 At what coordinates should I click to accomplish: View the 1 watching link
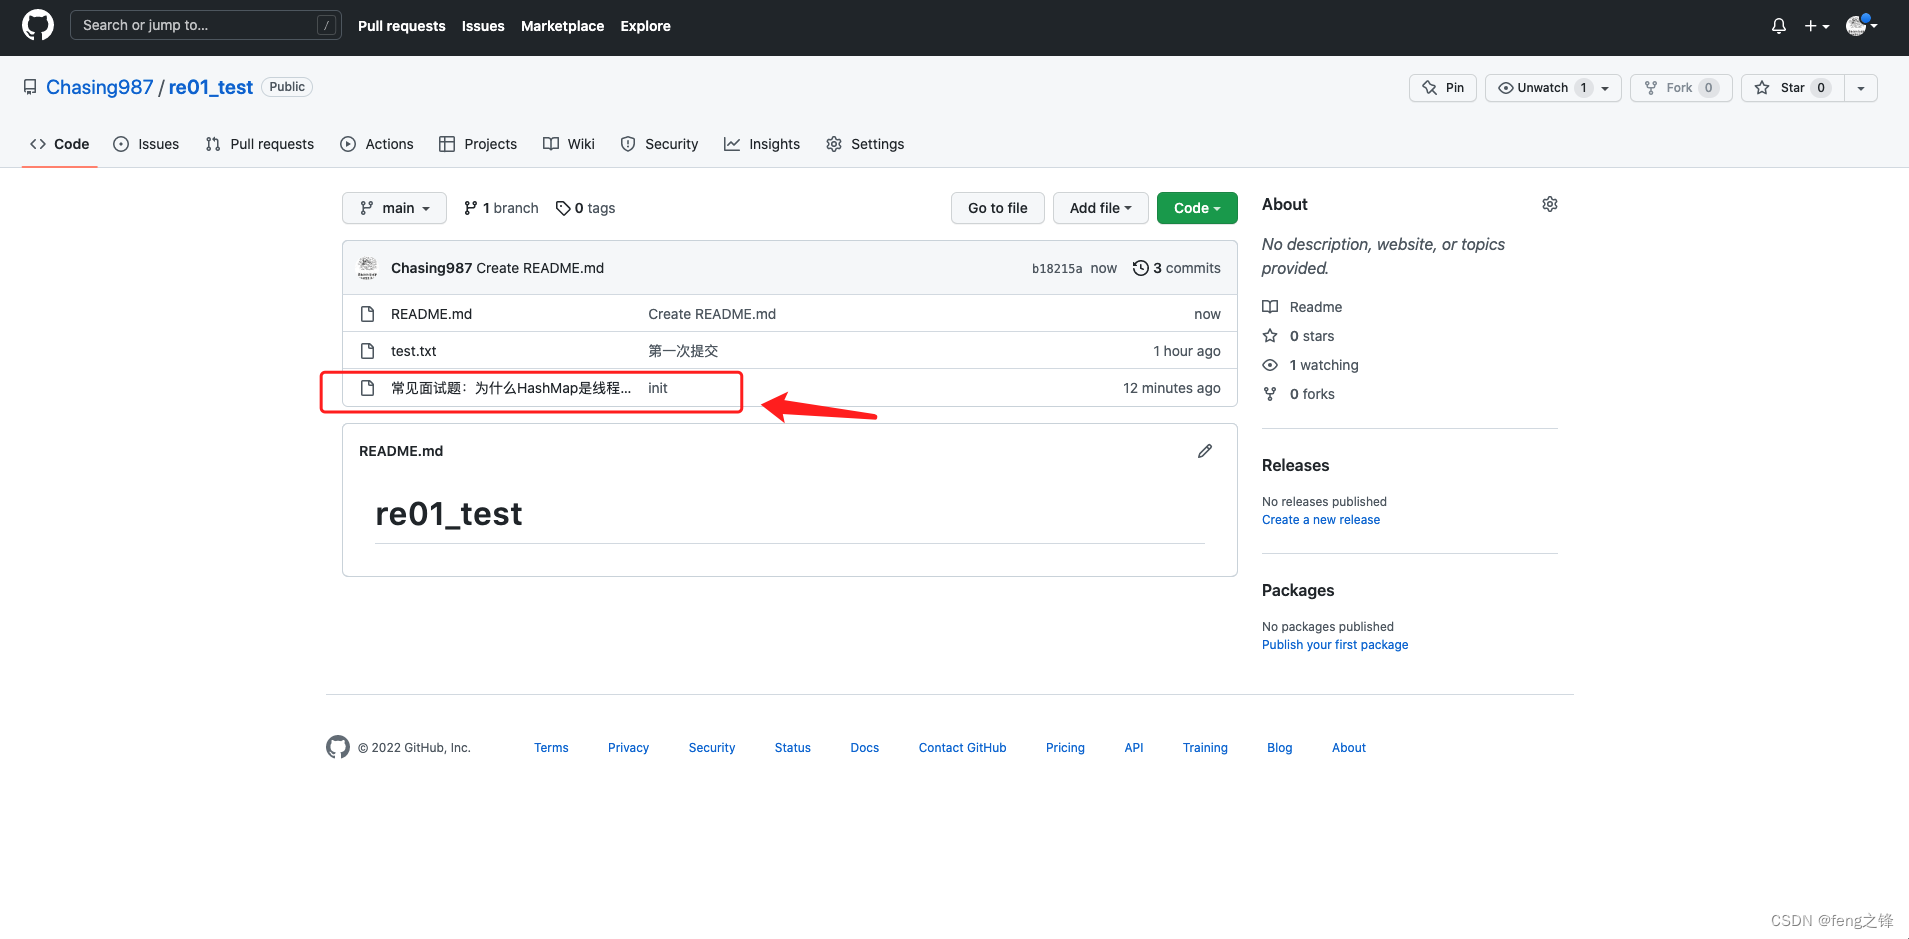click(1310, 365)
